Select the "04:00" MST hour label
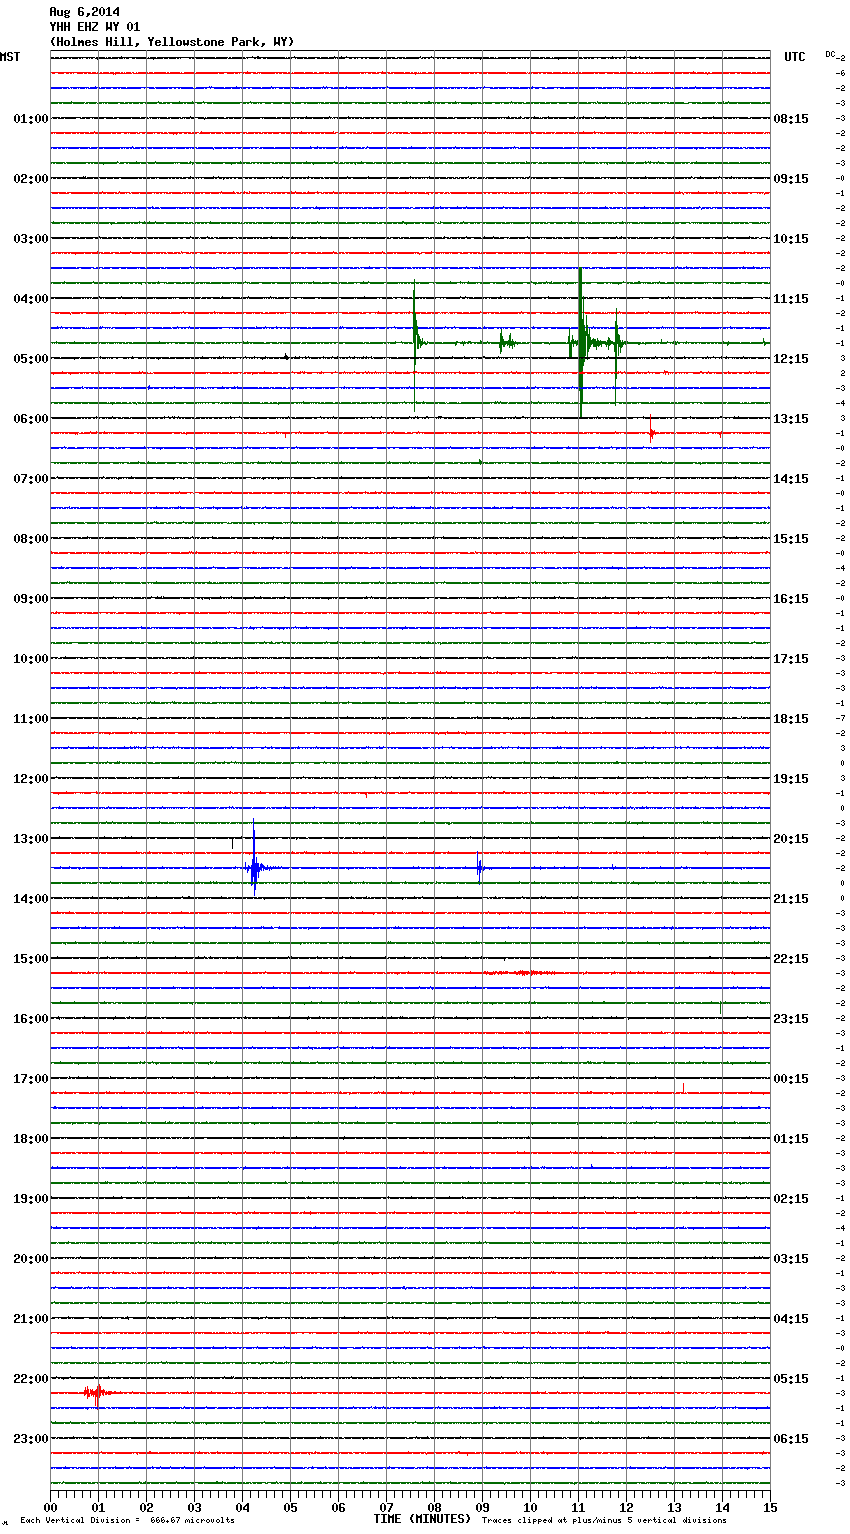The image size is (850, 1534). click(31, 299)
